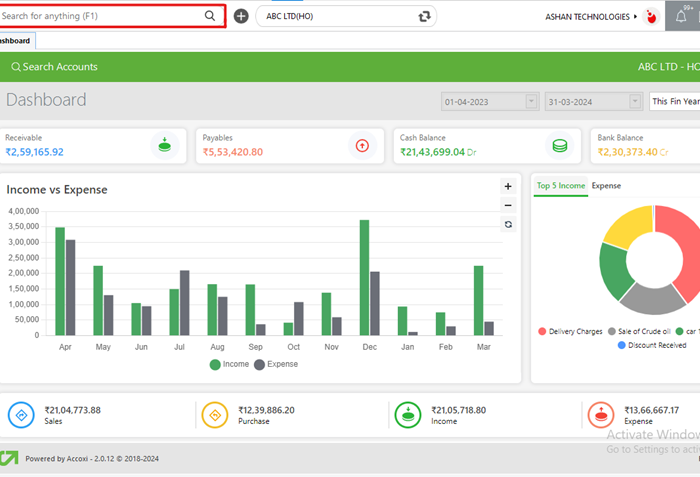
Task: Open the start date 01-04-2023 dropdown
Action: (531, 101)
